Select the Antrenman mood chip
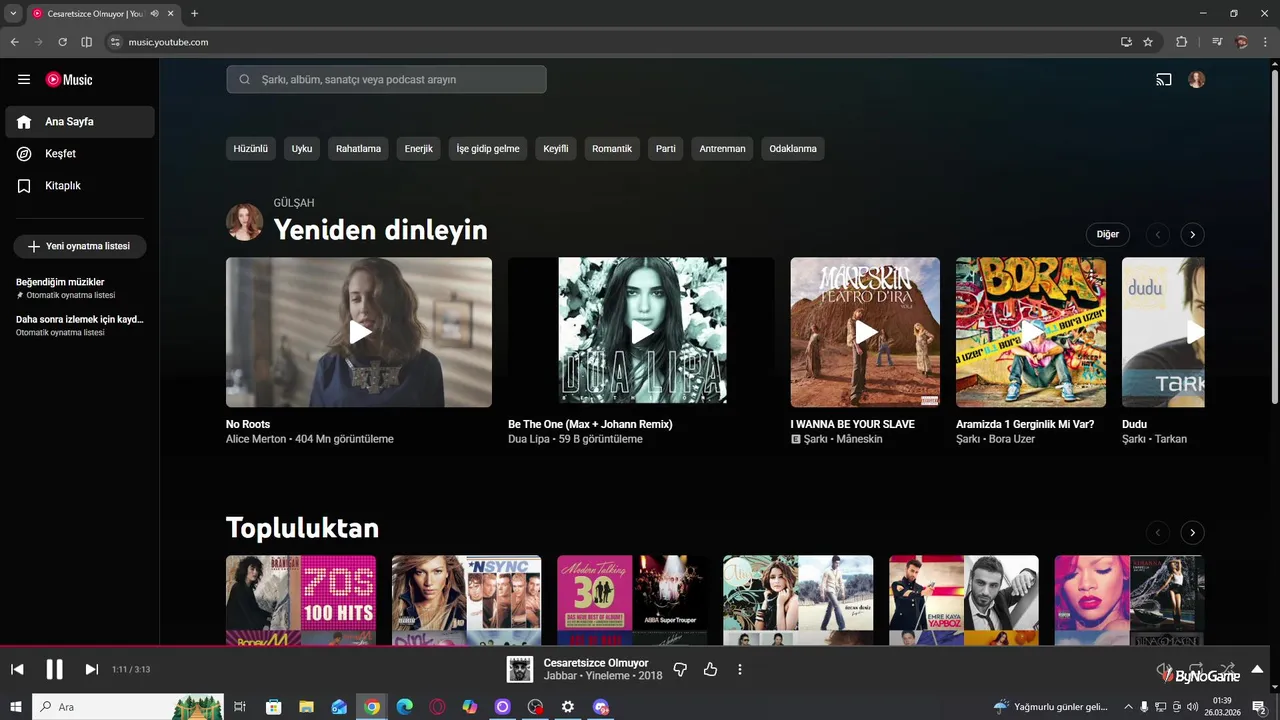Screen dimensions: 1280x720 coord(722,149)
